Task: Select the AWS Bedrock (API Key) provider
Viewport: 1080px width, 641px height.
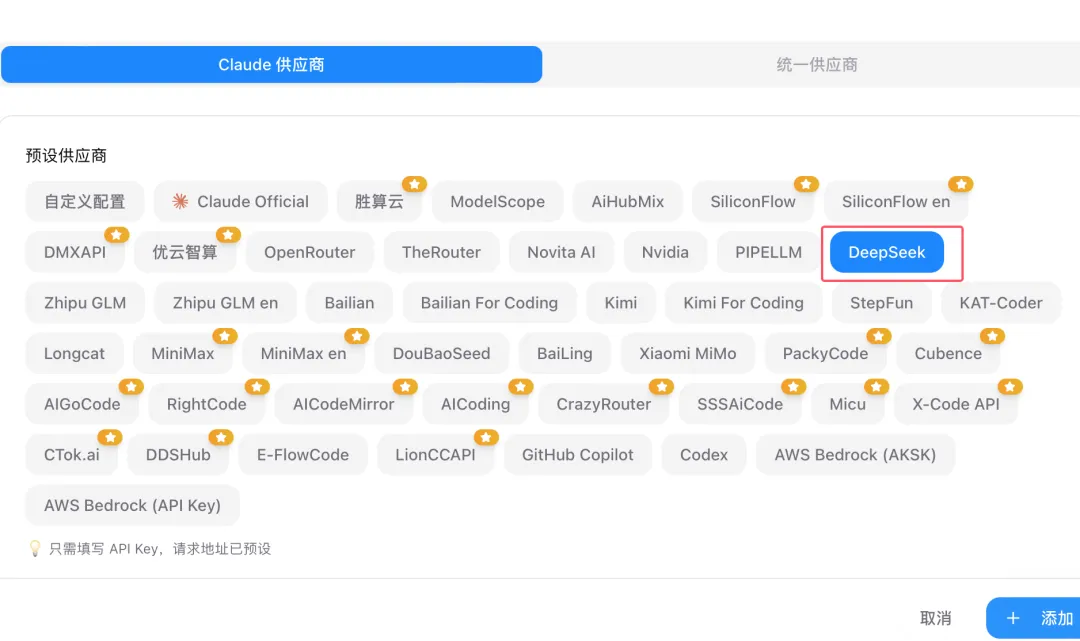Action: pos(132,505)
